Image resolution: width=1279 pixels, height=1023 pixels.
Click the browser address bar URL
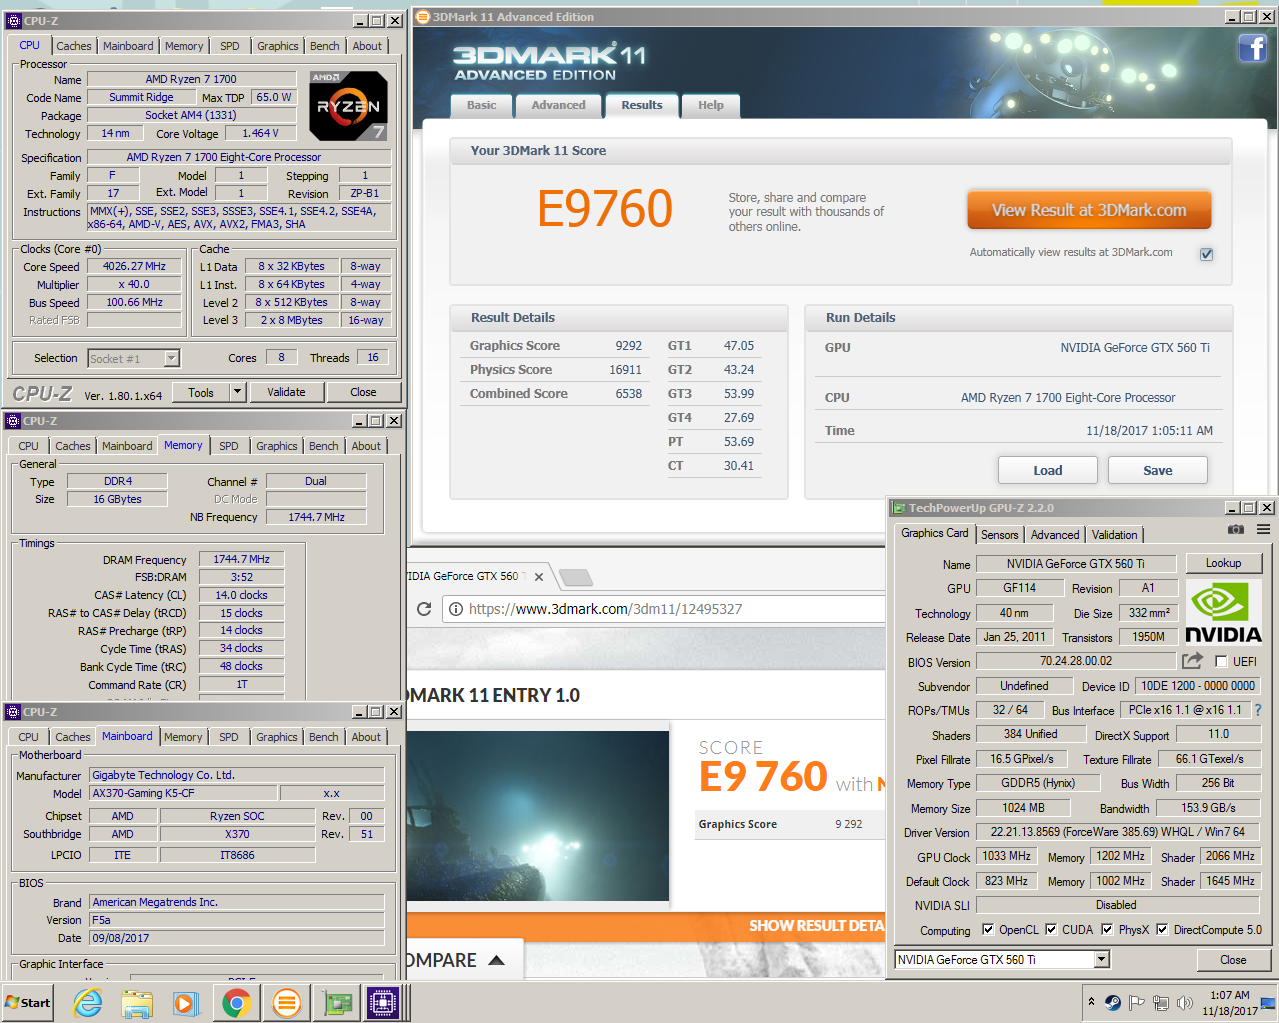[x=605, y=609]
